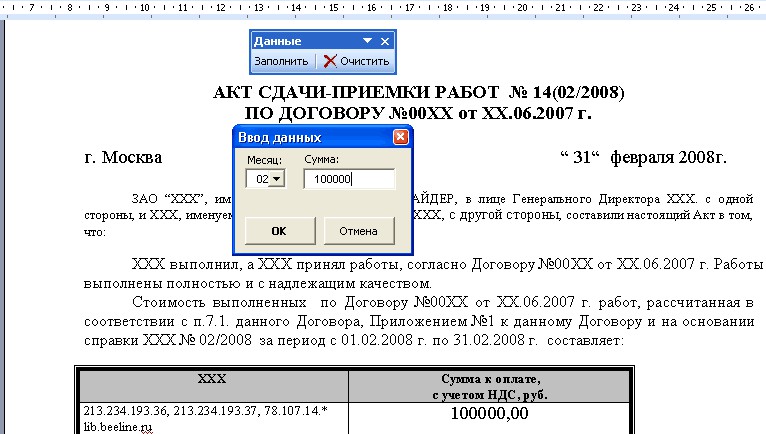766x434 pixels.
Task: Click the Ввод данных title bar
Action: pyautogui.click(x=314, y=137)
